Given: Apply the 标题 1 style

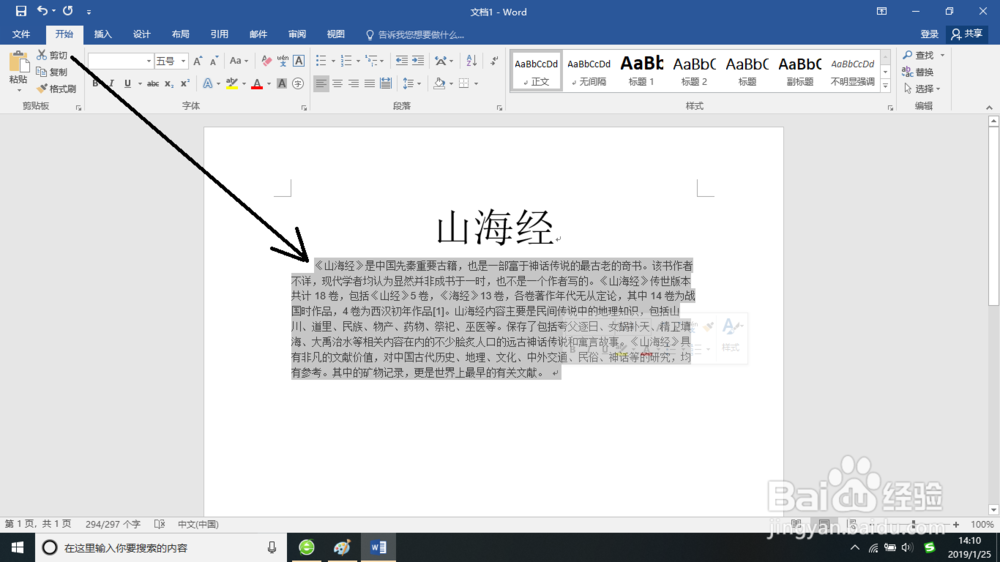Looking at the screenshot, I should pos(641,70).
